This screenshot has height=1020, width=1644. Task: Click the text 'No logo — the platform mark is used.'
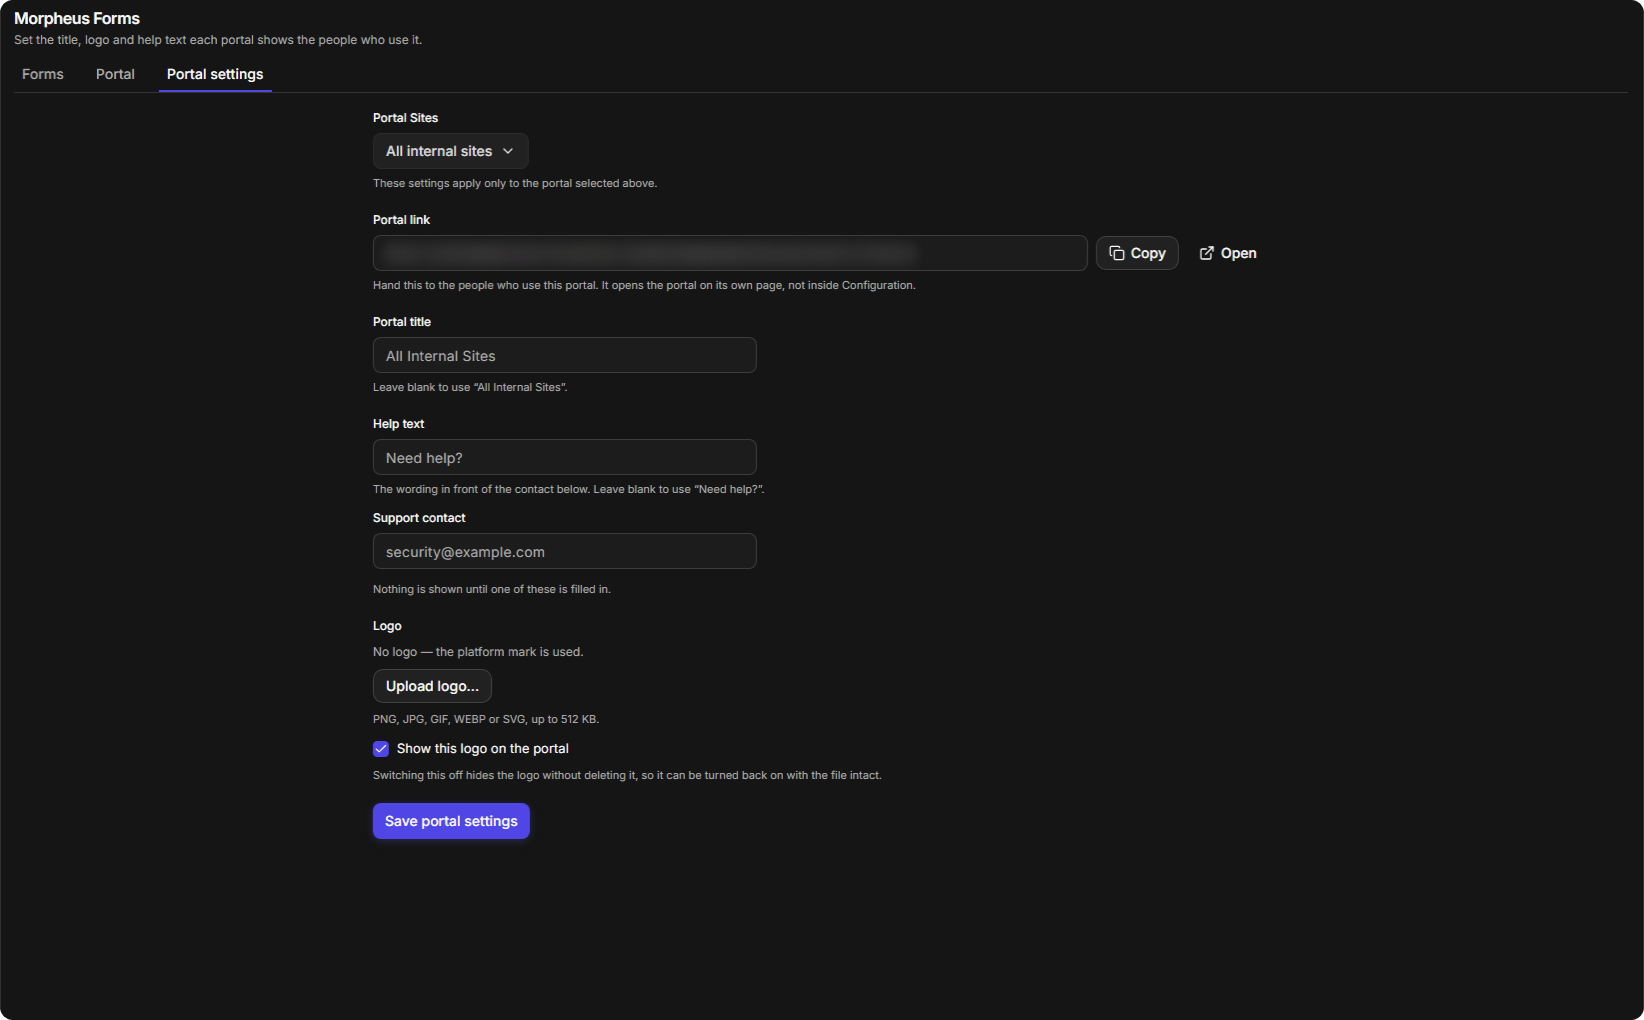pos(478,652)
